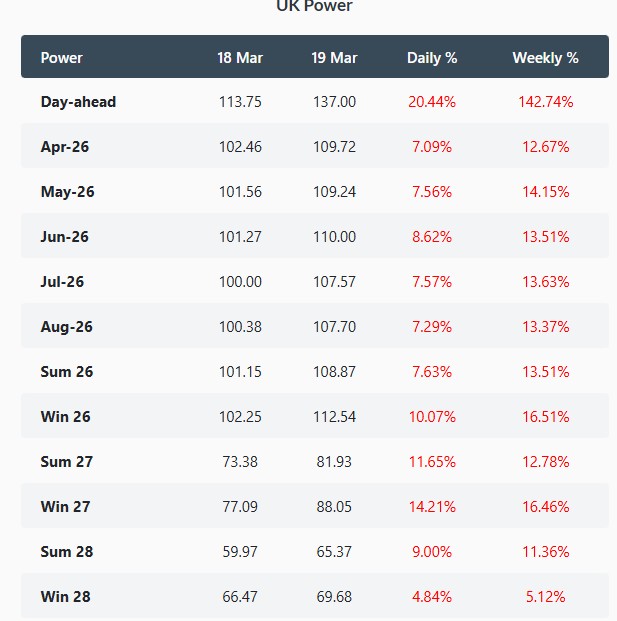Select the Sum 27 row label
Image resolution: width=617 pixels, height=621 pixels.
click(x=67, y=462)
